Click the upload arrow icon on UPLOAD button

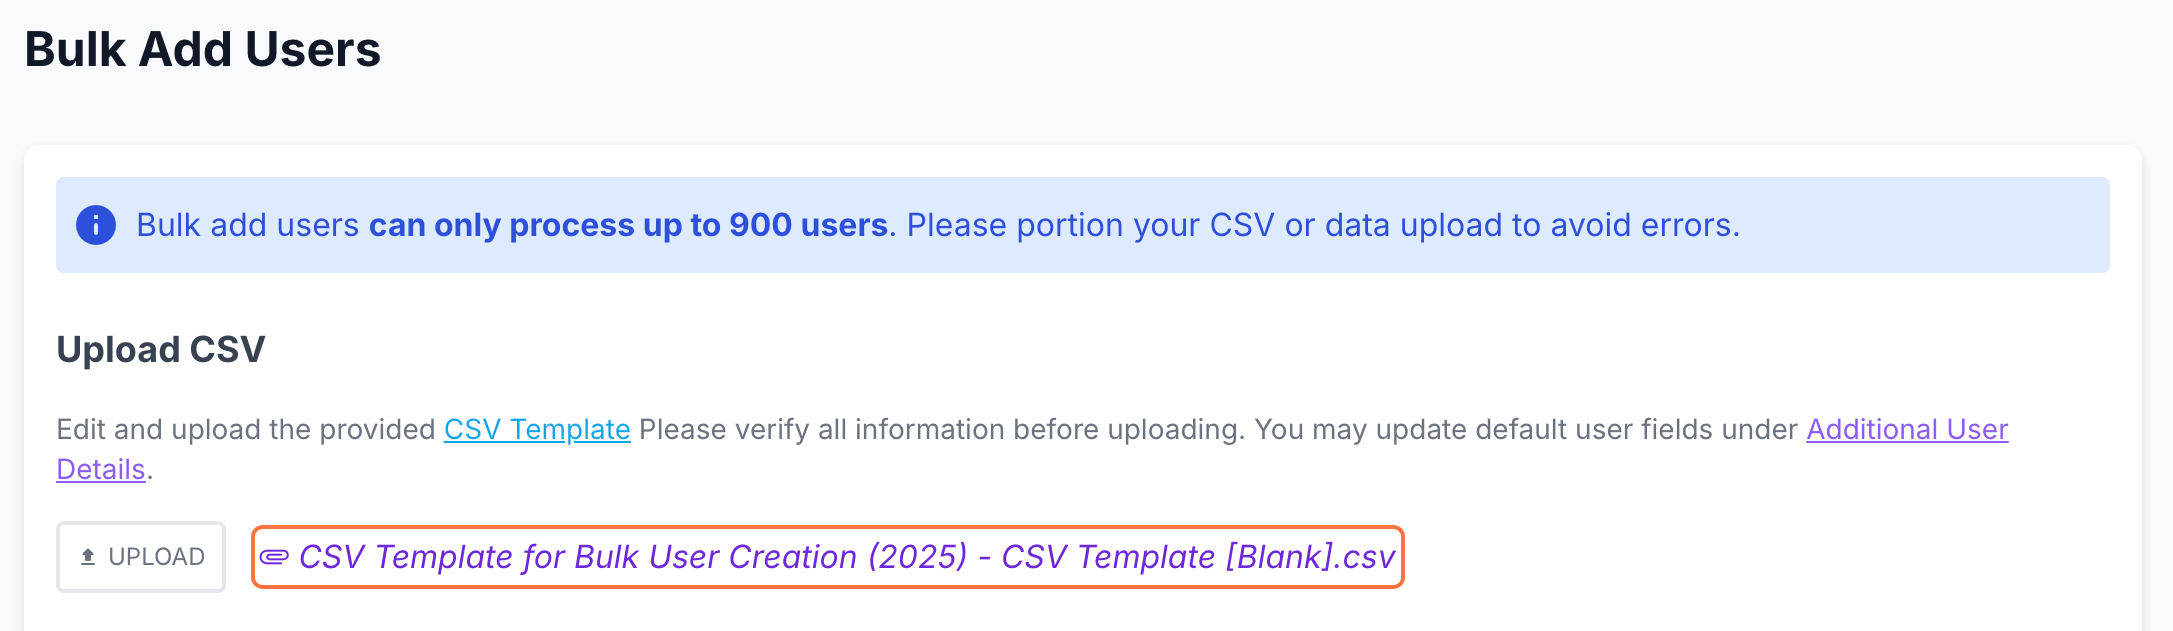88,557
